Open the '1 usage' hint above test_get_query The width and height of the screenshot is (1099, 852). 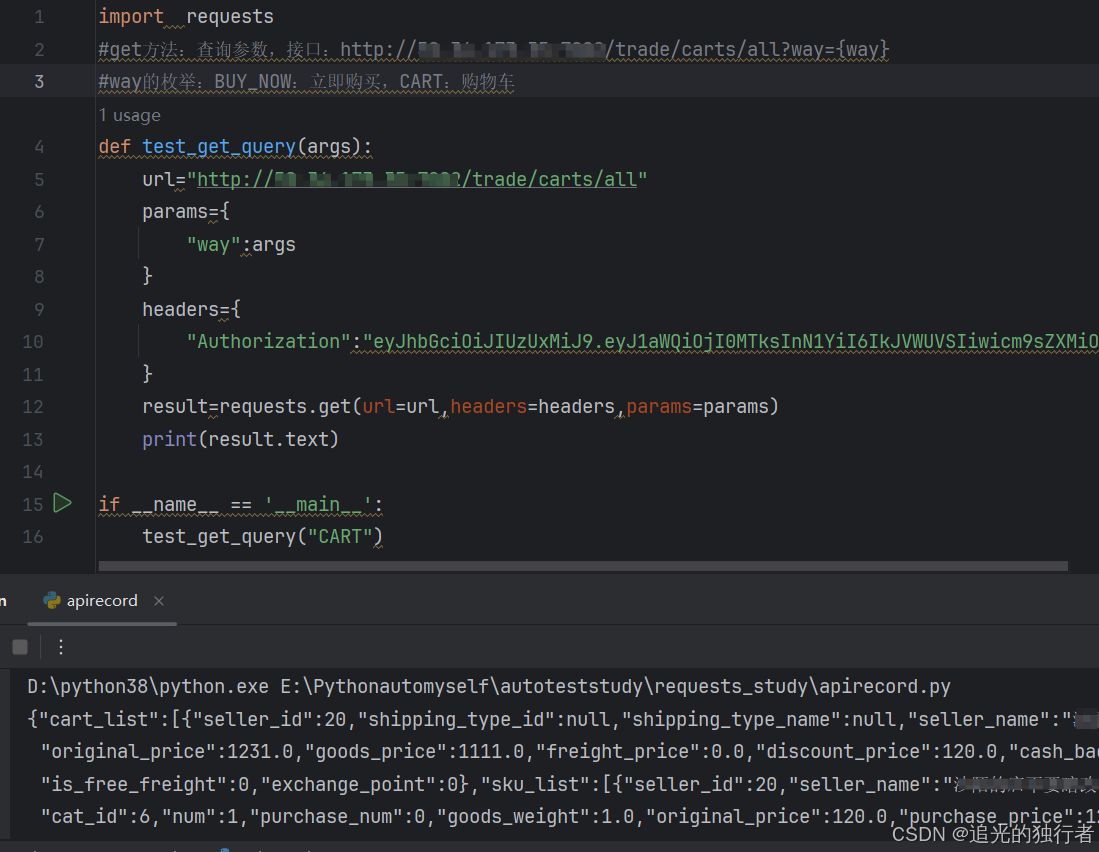click(x=129, y=115)
